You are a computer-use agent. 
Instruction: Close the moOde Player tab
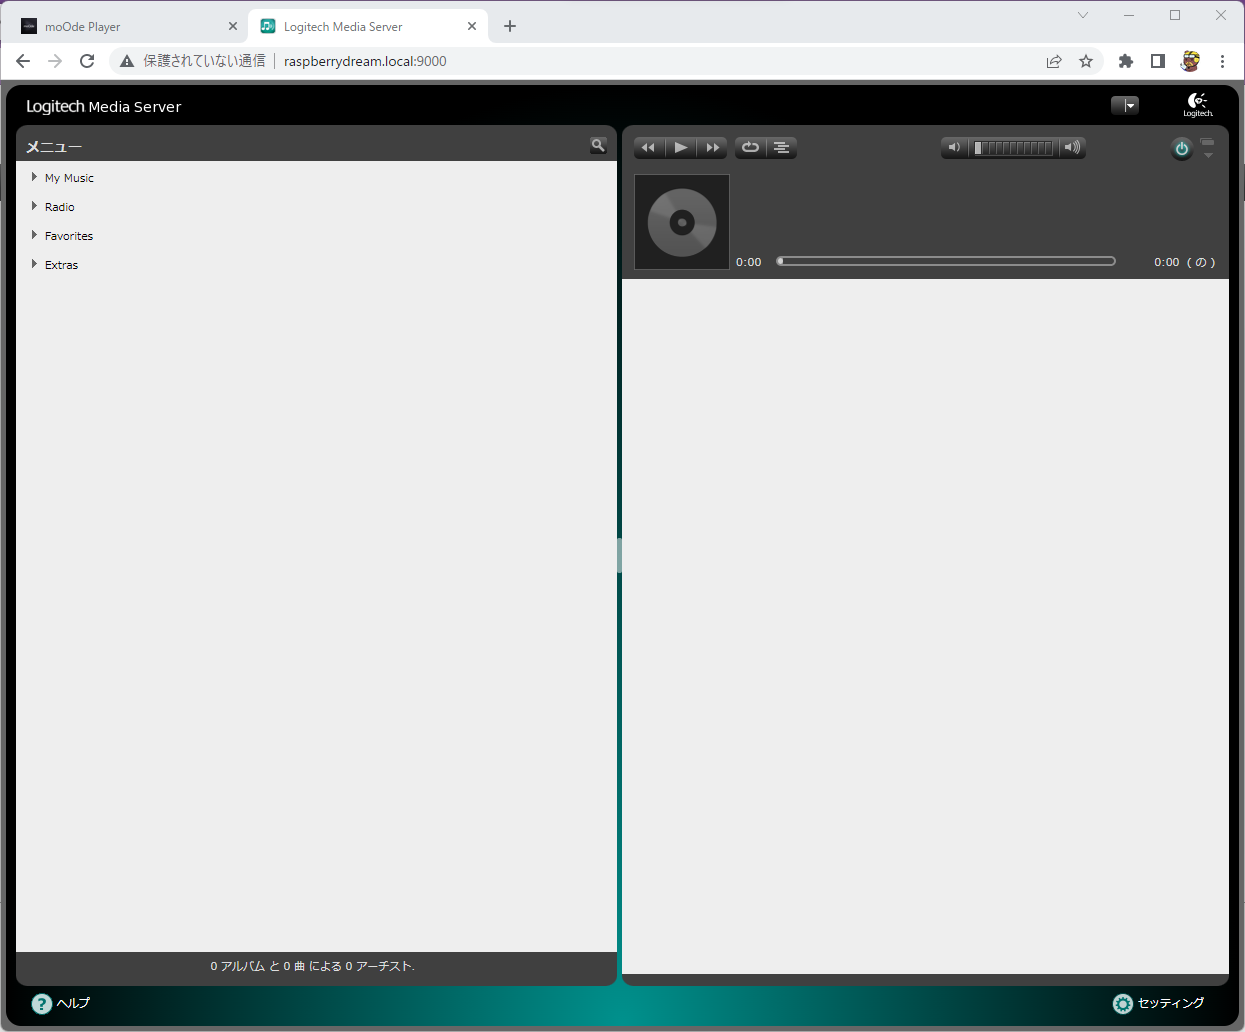click(233, 27)
